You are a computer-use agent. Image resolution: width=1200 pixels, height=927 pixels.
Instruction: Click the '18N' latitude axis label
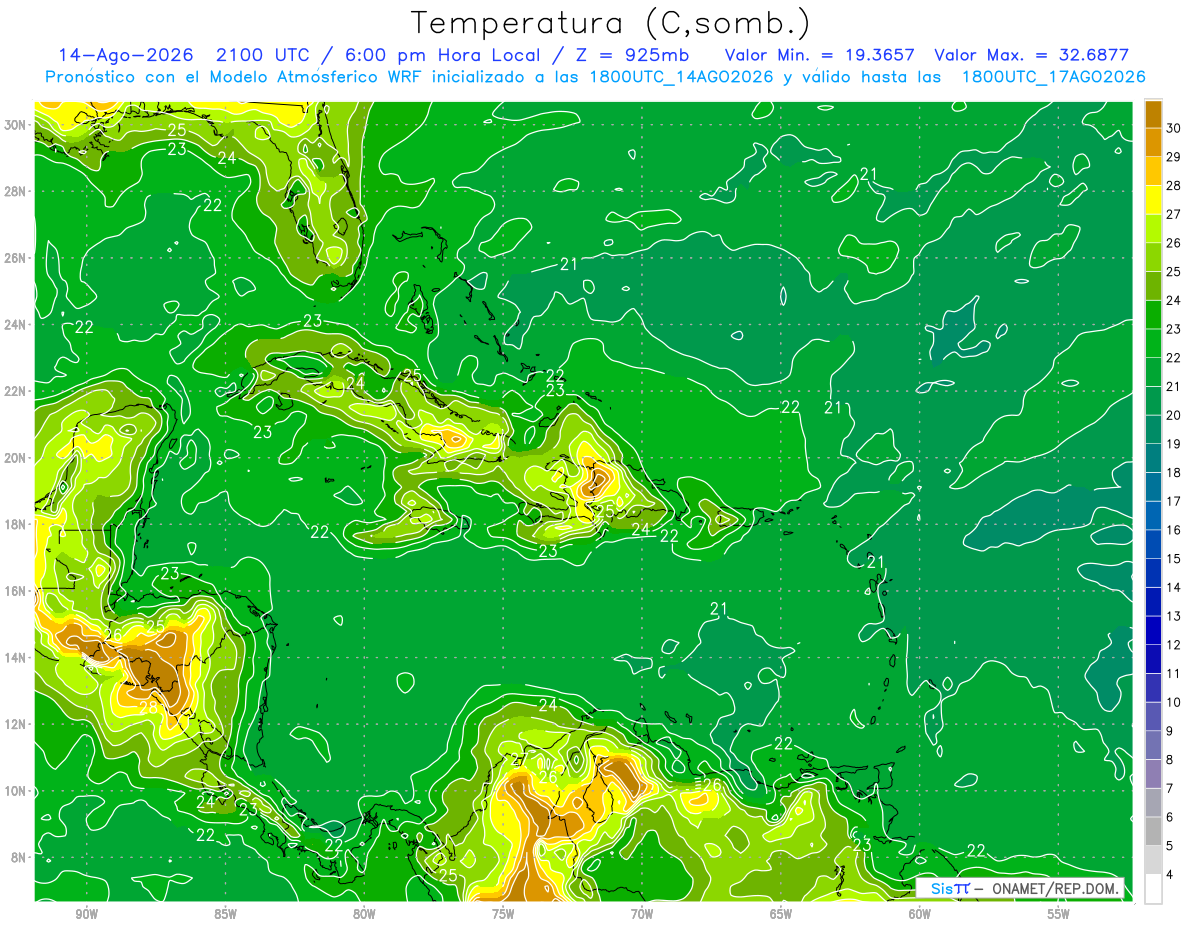click(15, 524)
